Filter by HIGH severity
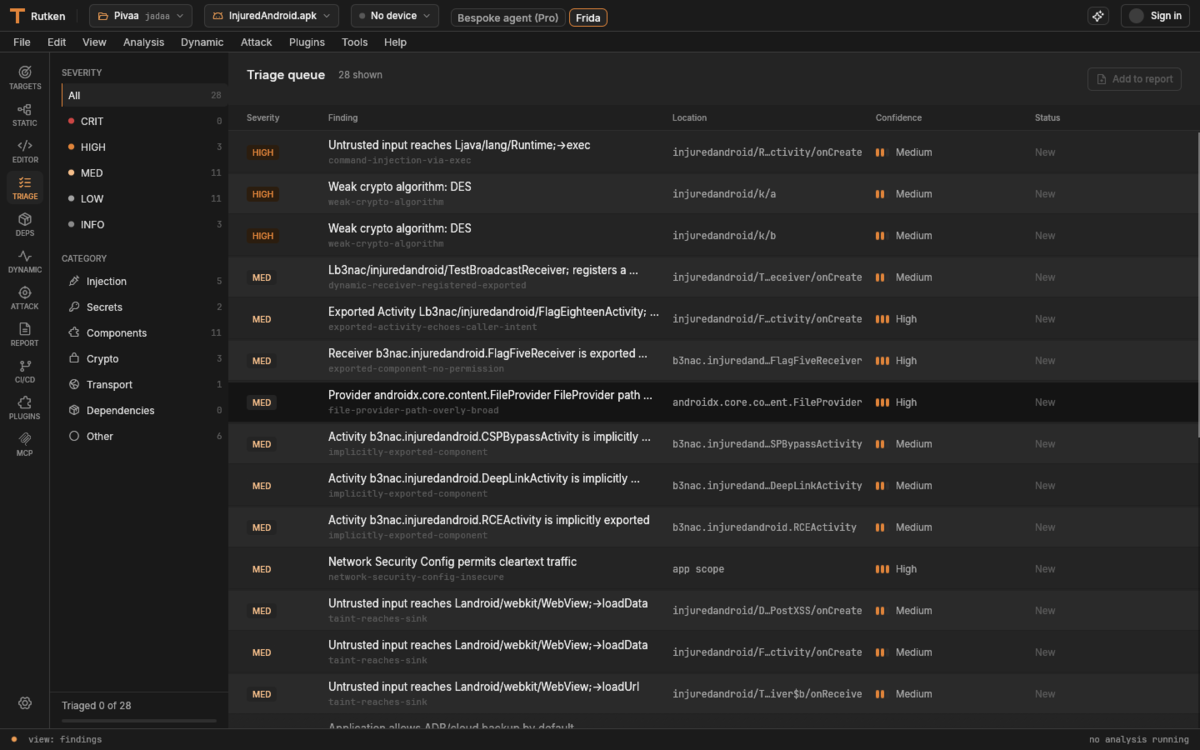 [144, 147]
